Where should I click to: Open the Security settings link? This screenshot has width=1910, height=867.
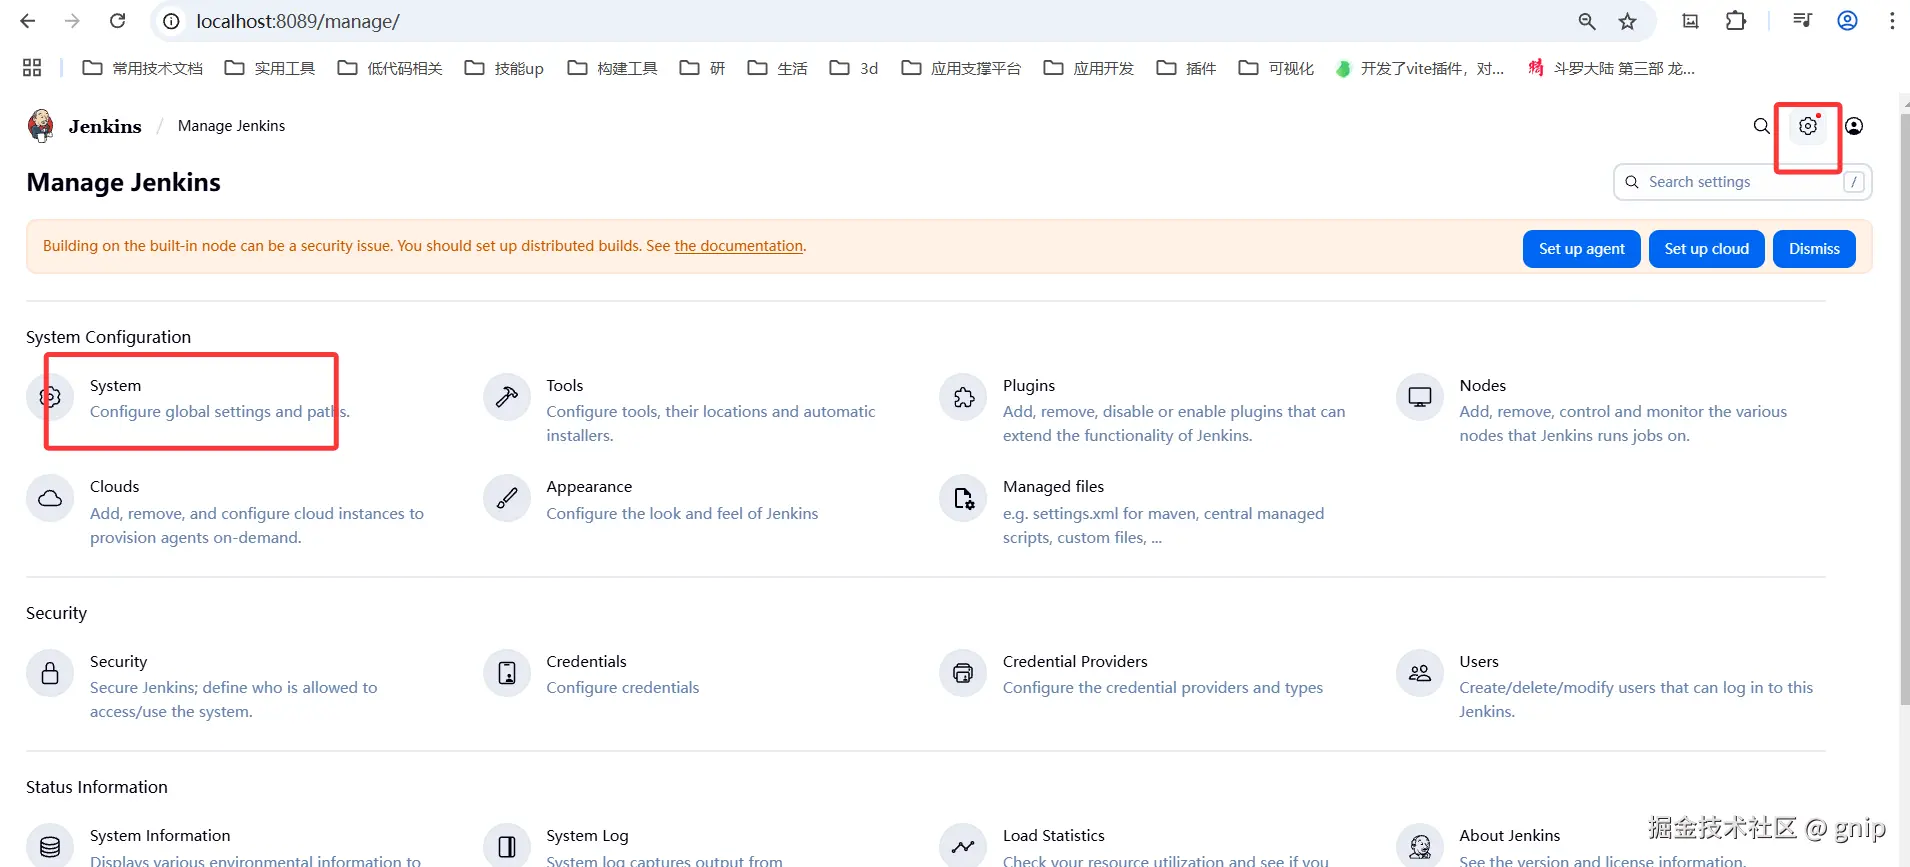click(118, 662)
